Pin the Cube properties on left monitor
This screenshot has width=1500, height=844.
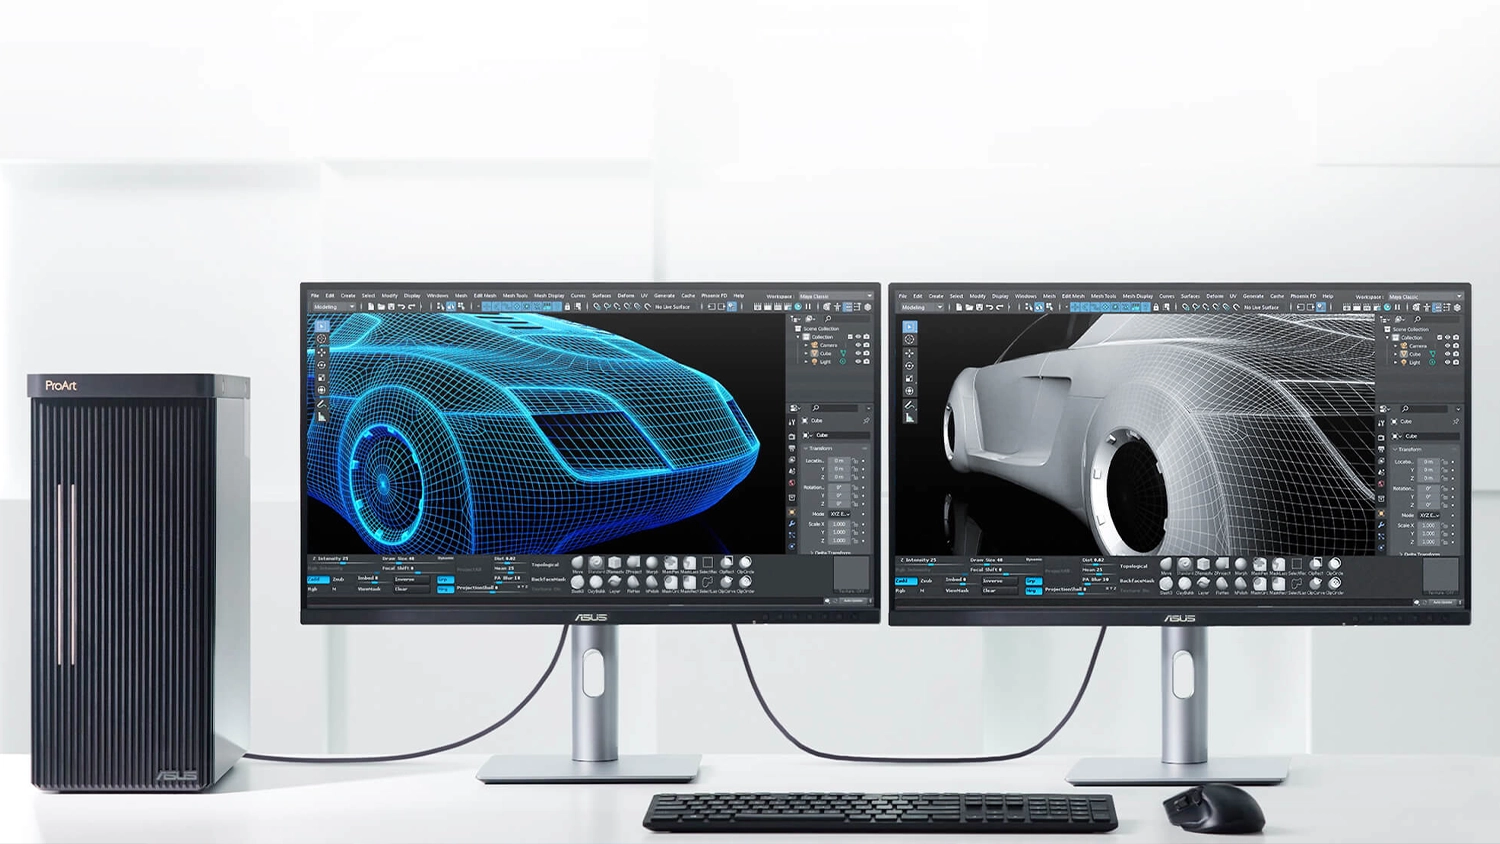tap(866, 420)
